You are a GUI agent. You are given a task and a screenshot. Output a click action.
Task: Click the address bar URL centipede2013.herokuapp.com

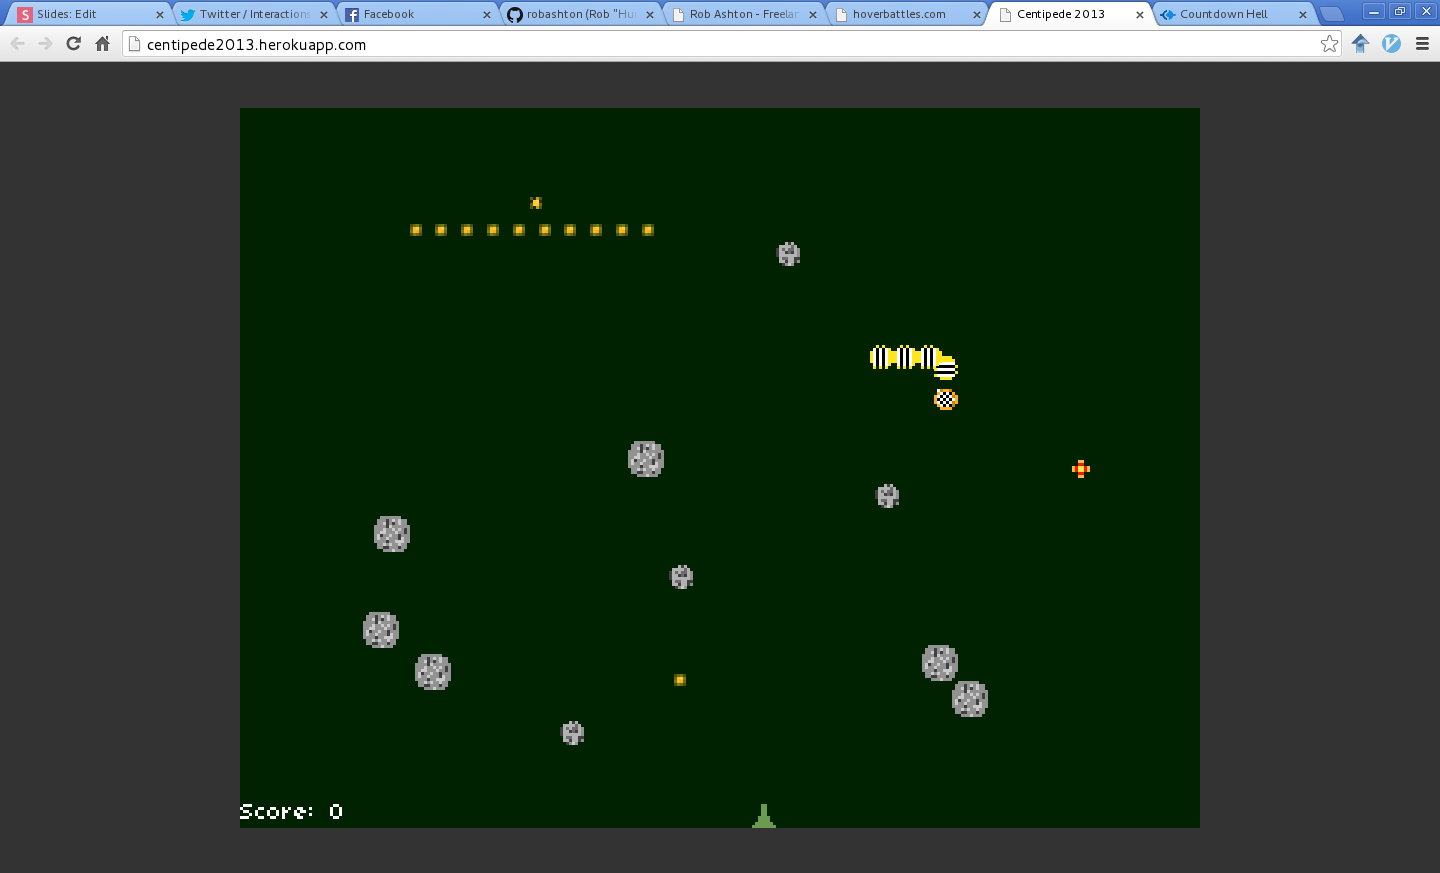click(256, 44)
